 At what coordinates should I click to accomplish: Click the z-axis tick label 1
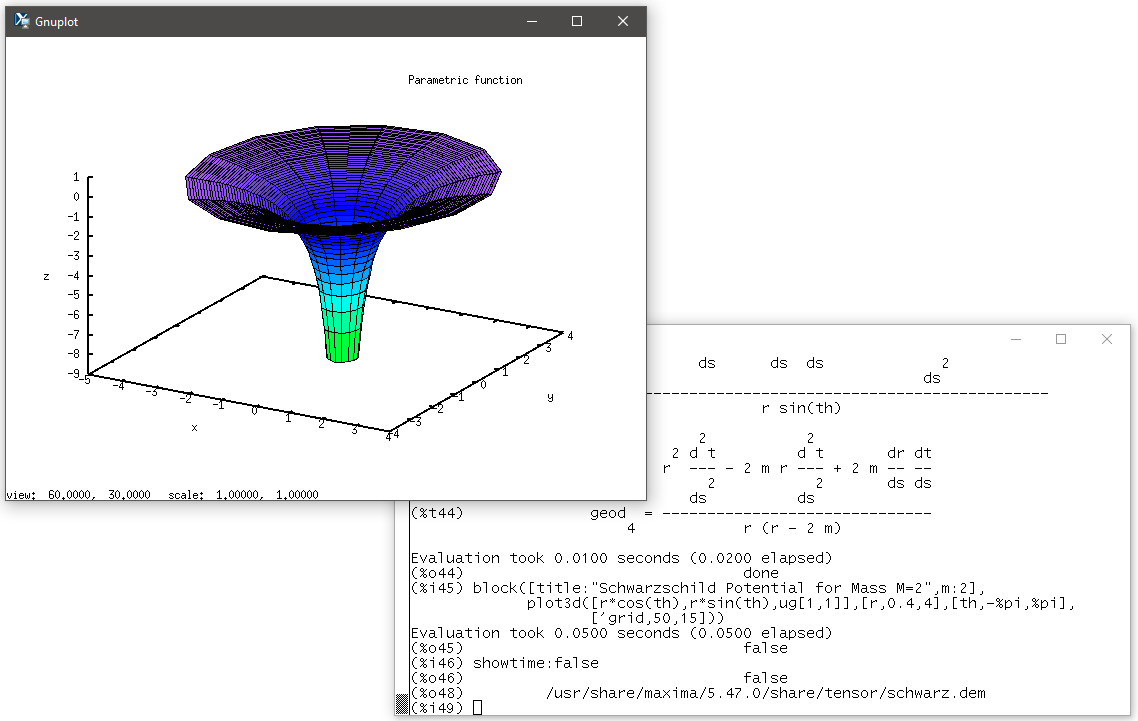point(76,177)
